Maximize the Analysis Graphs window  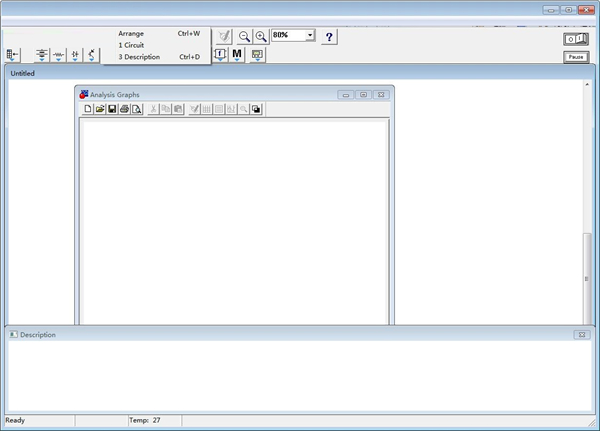[x=364, y=95]
